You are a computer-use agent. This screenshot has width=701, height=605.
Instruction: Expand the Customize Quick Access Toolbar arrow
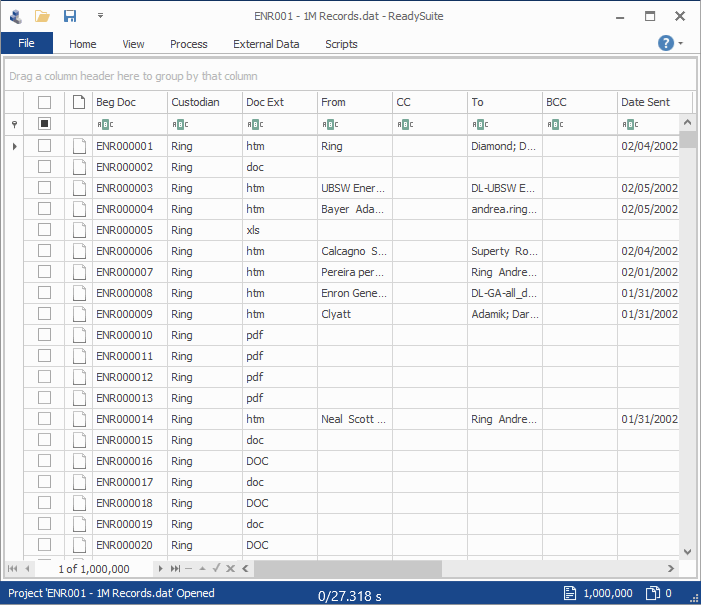pyautogui.click(x=100, y=16)
